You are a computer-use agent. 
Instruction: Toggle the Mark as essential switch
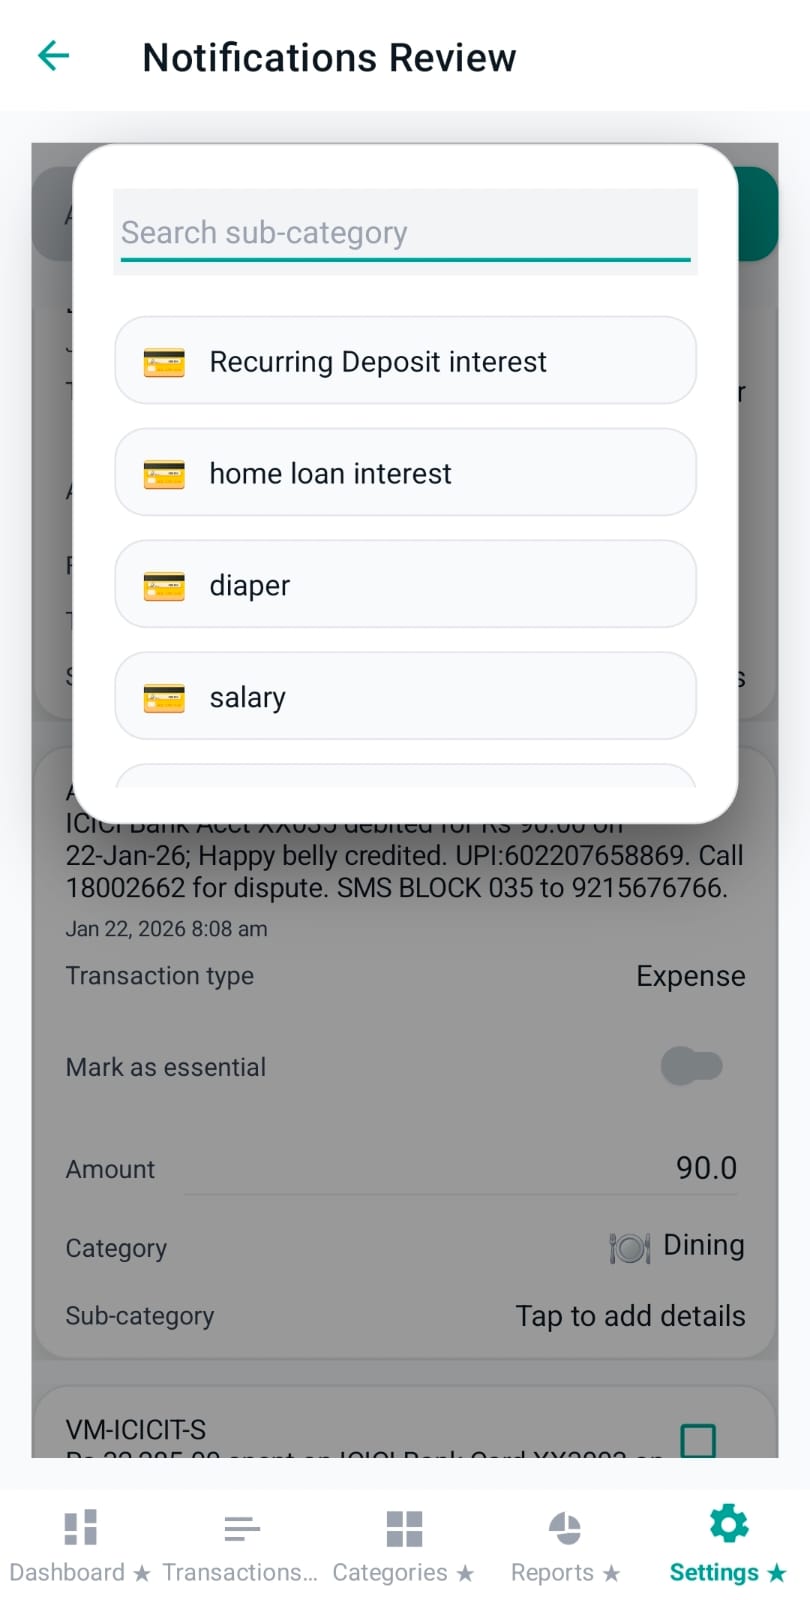point(692,1066)
